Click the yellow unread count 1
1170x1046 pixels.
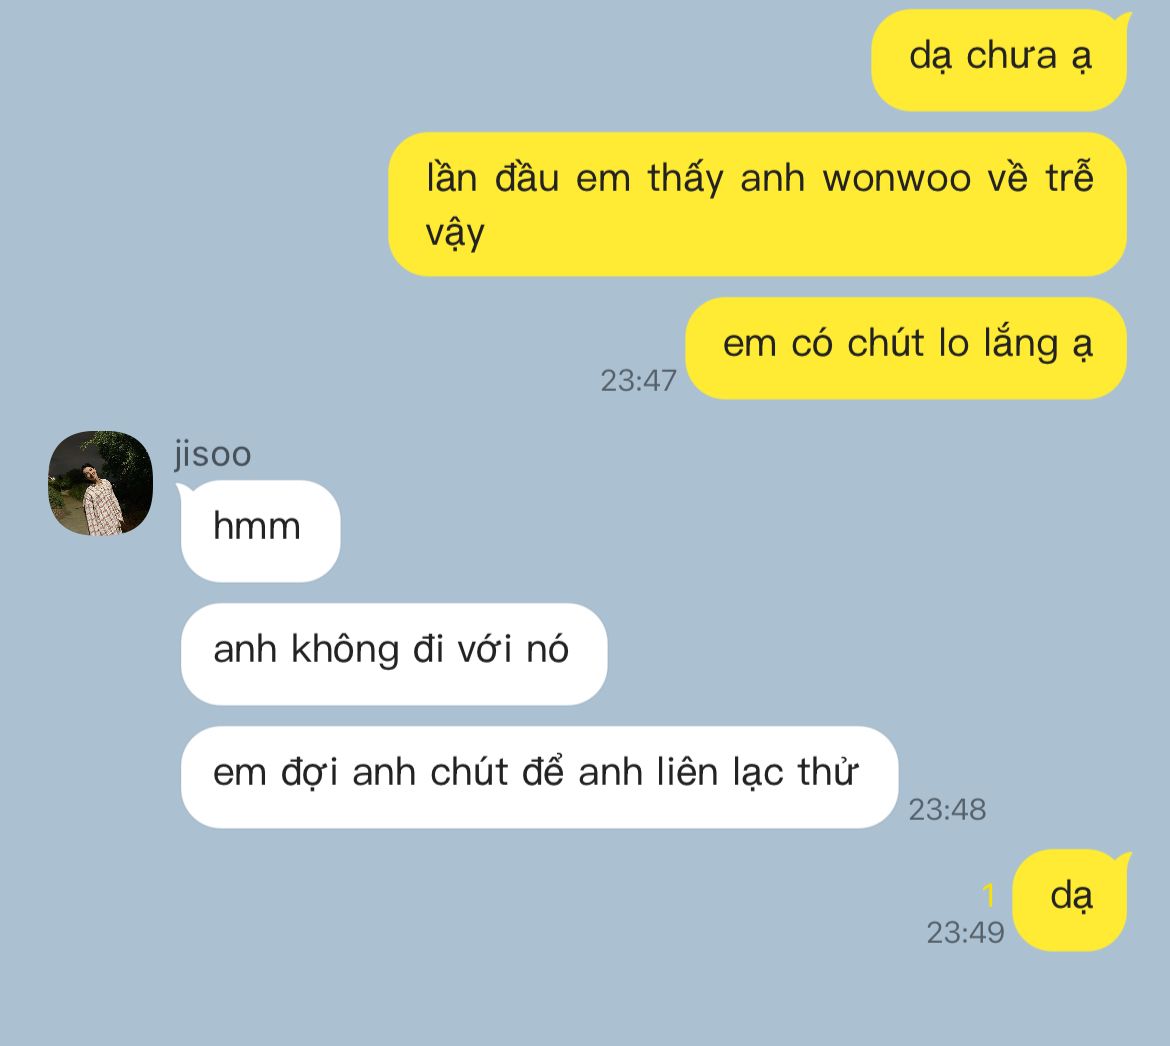pyautogui.click(x=989, y=895)
